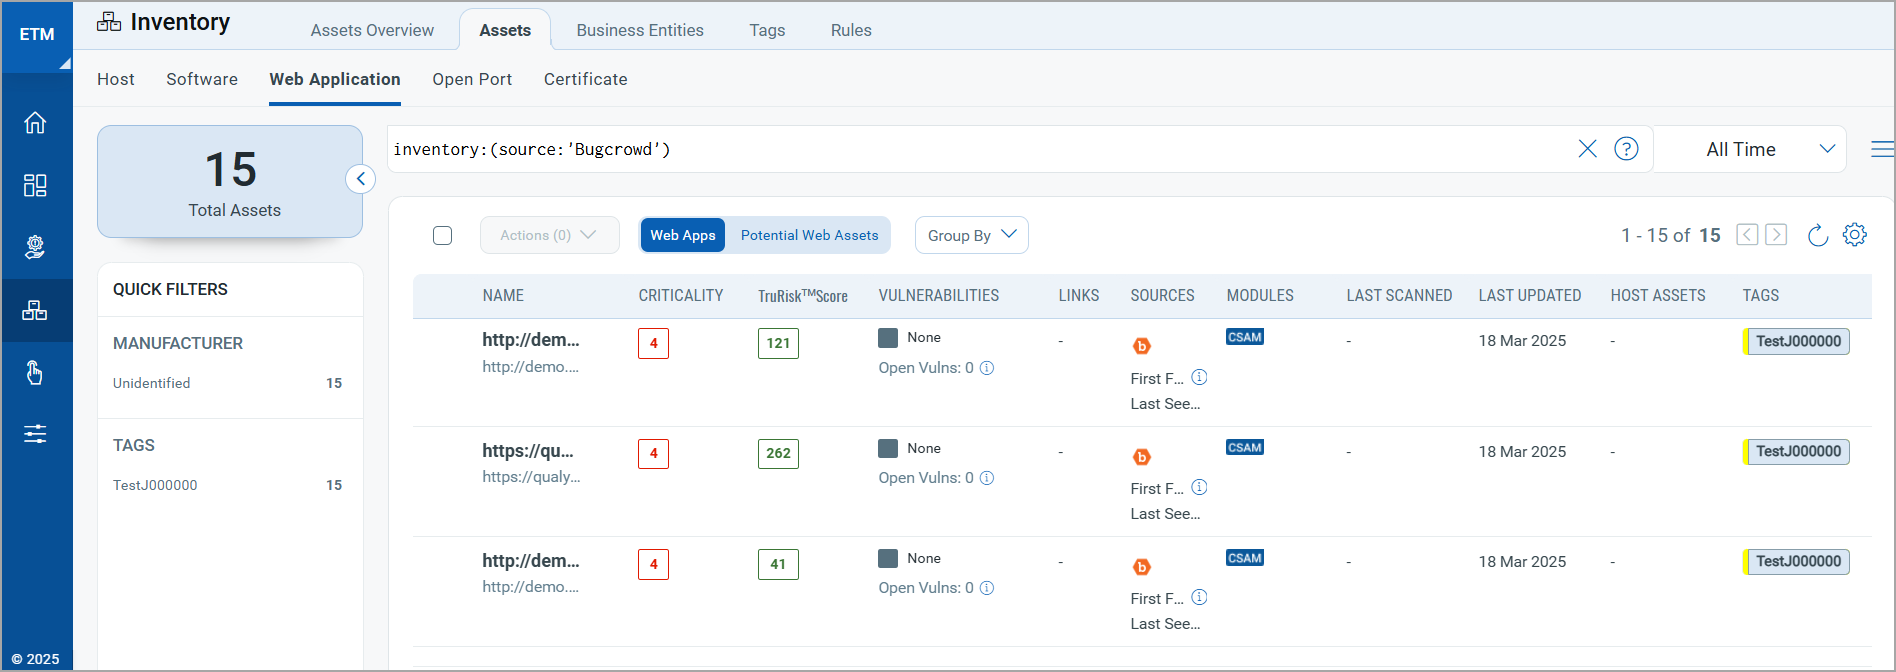Open search help question mark icon
This screenshot has width=1896, height=672.
[1627, 149]
